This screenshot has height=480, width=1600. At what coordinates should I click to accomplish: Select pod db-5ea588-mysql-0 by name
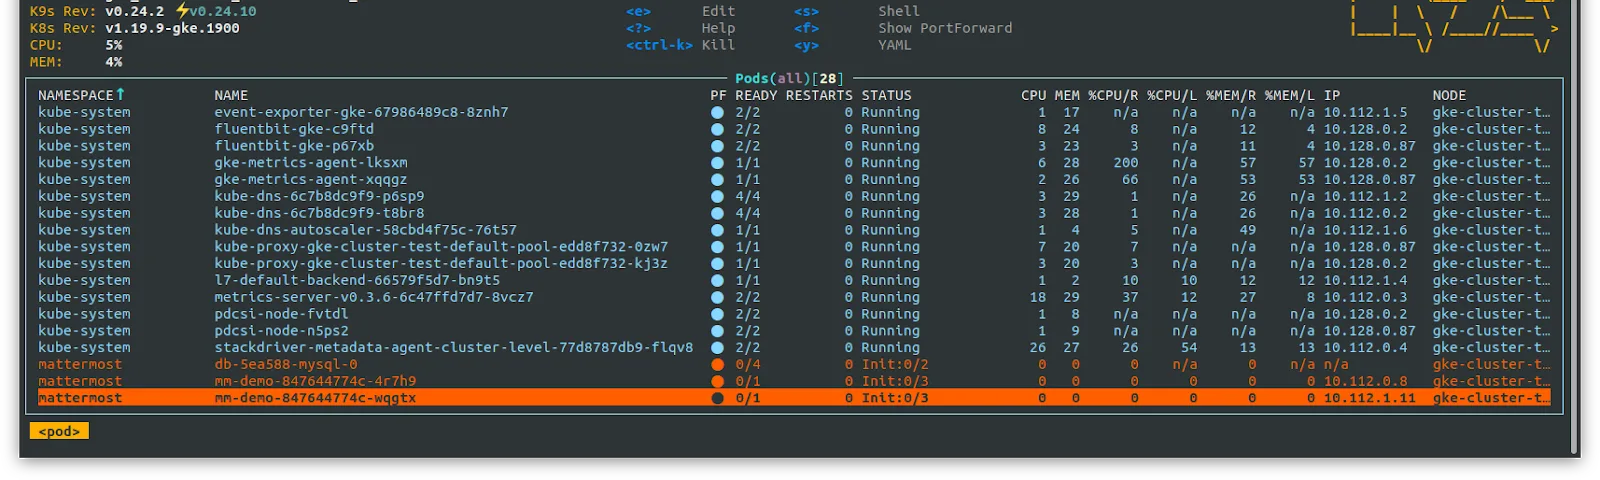pyautogui.click(x=285, y=365)
